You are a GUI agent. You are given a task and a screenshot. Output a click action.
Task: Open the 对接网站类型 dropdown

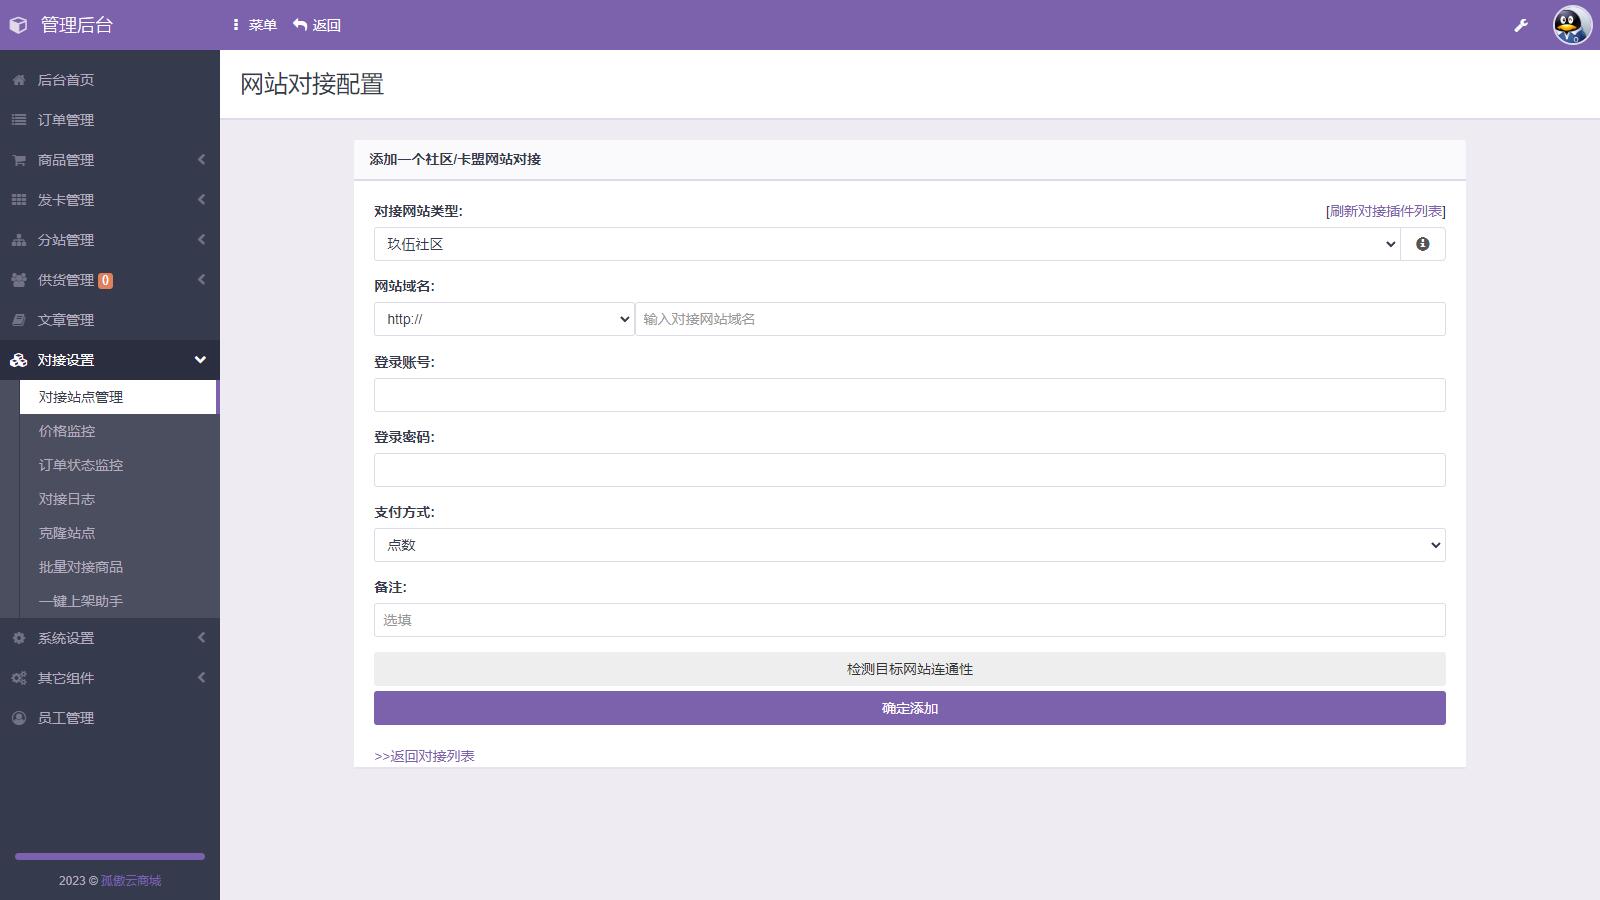click(886, 244)
